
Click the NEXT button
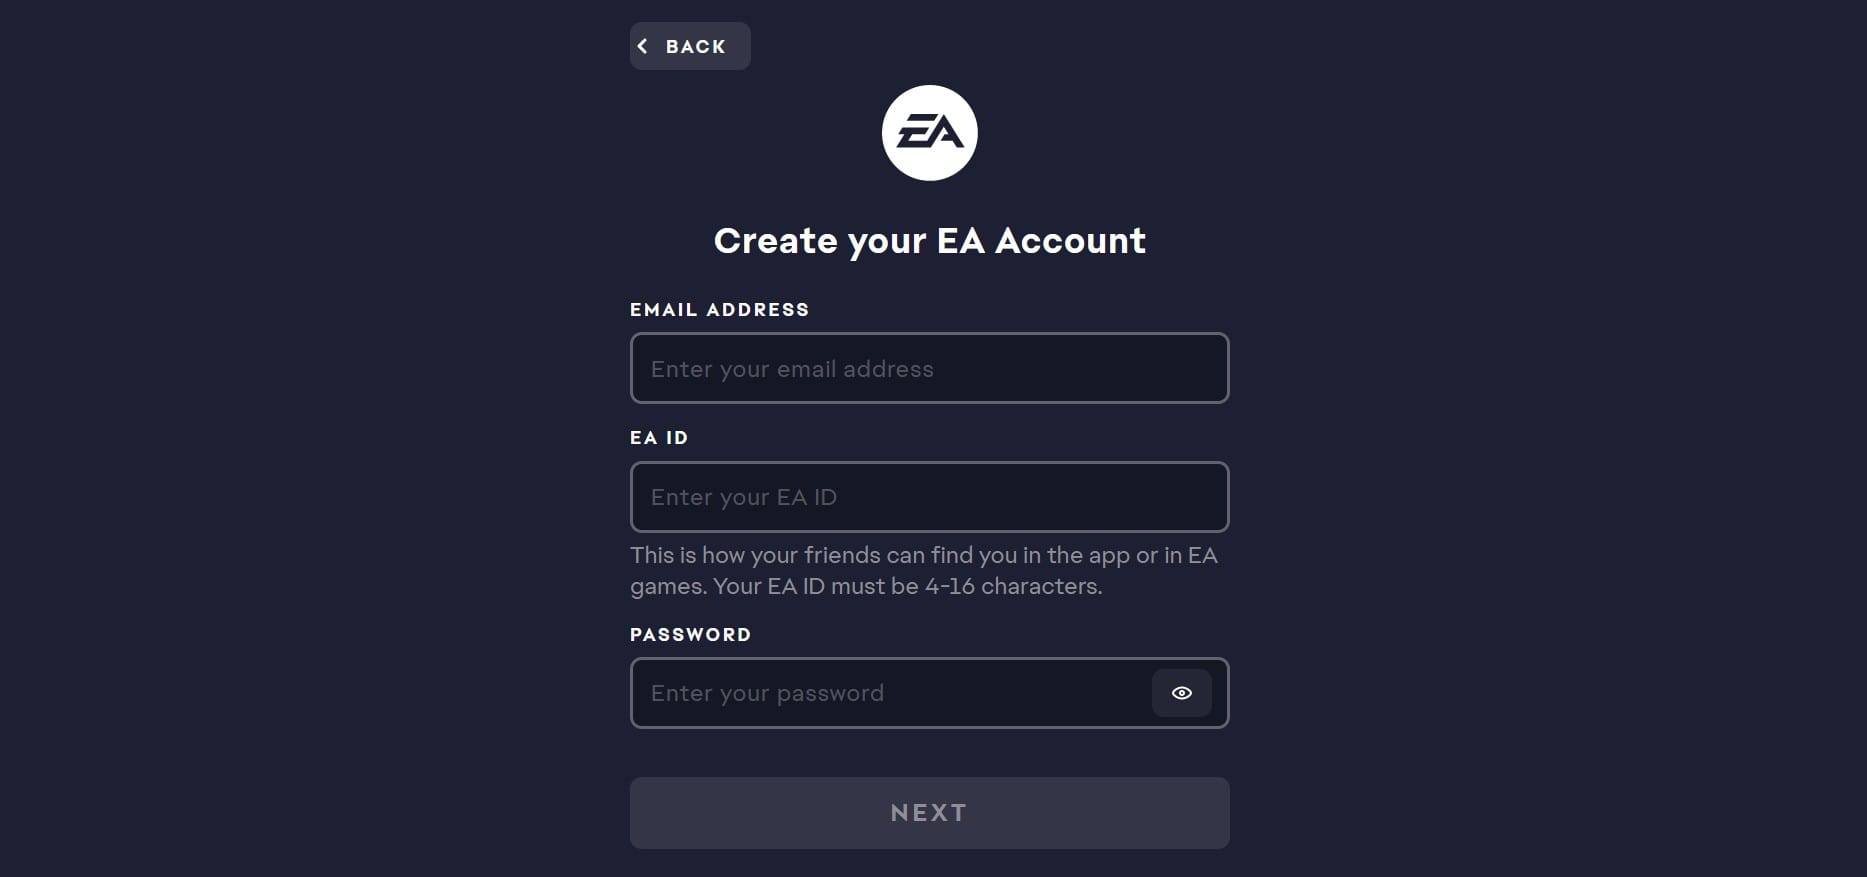click(x=929, y=813)
